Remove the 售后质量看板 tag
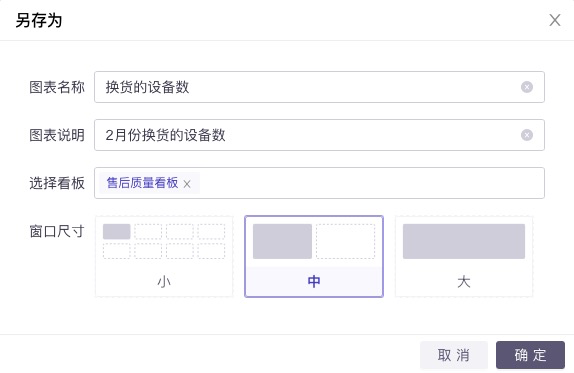Image resolution: width=574 pixels, height=373 pixels. tap(187, 184)
